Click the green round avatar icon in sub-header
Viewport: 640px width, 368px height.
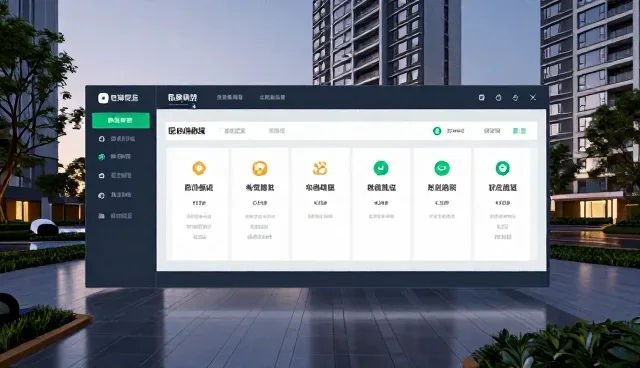[x=437, y=131]
